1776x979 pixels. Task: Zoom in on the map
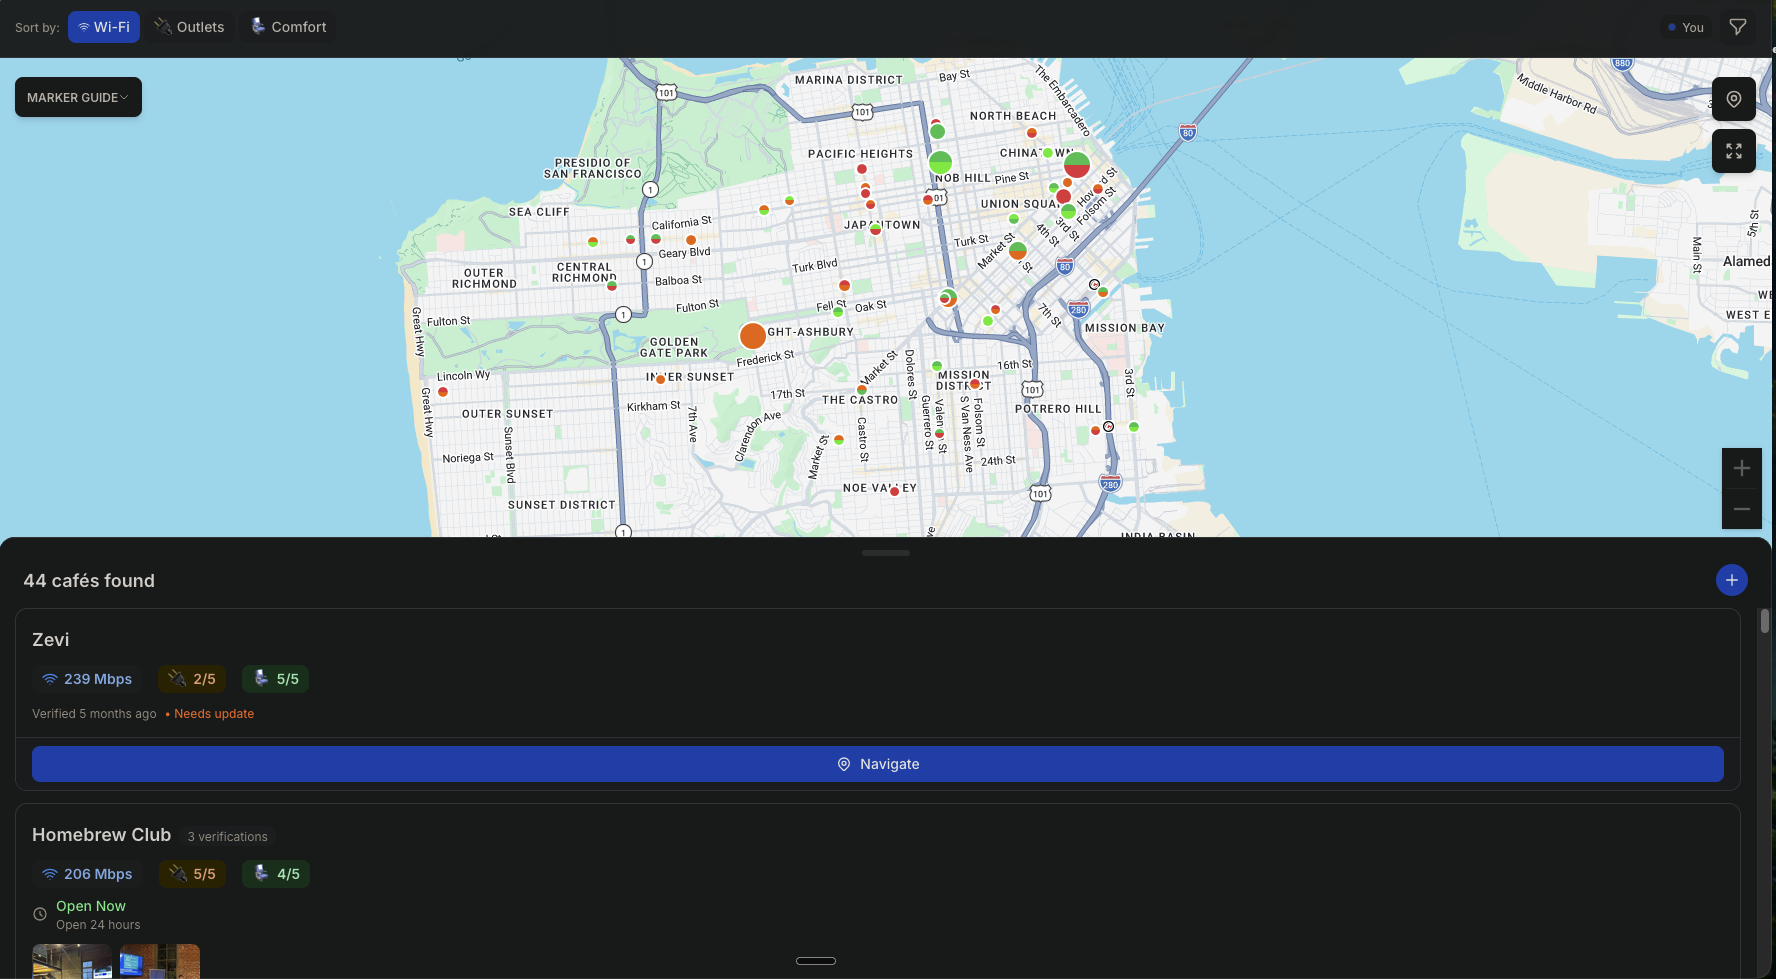(x=1741, y=468)
